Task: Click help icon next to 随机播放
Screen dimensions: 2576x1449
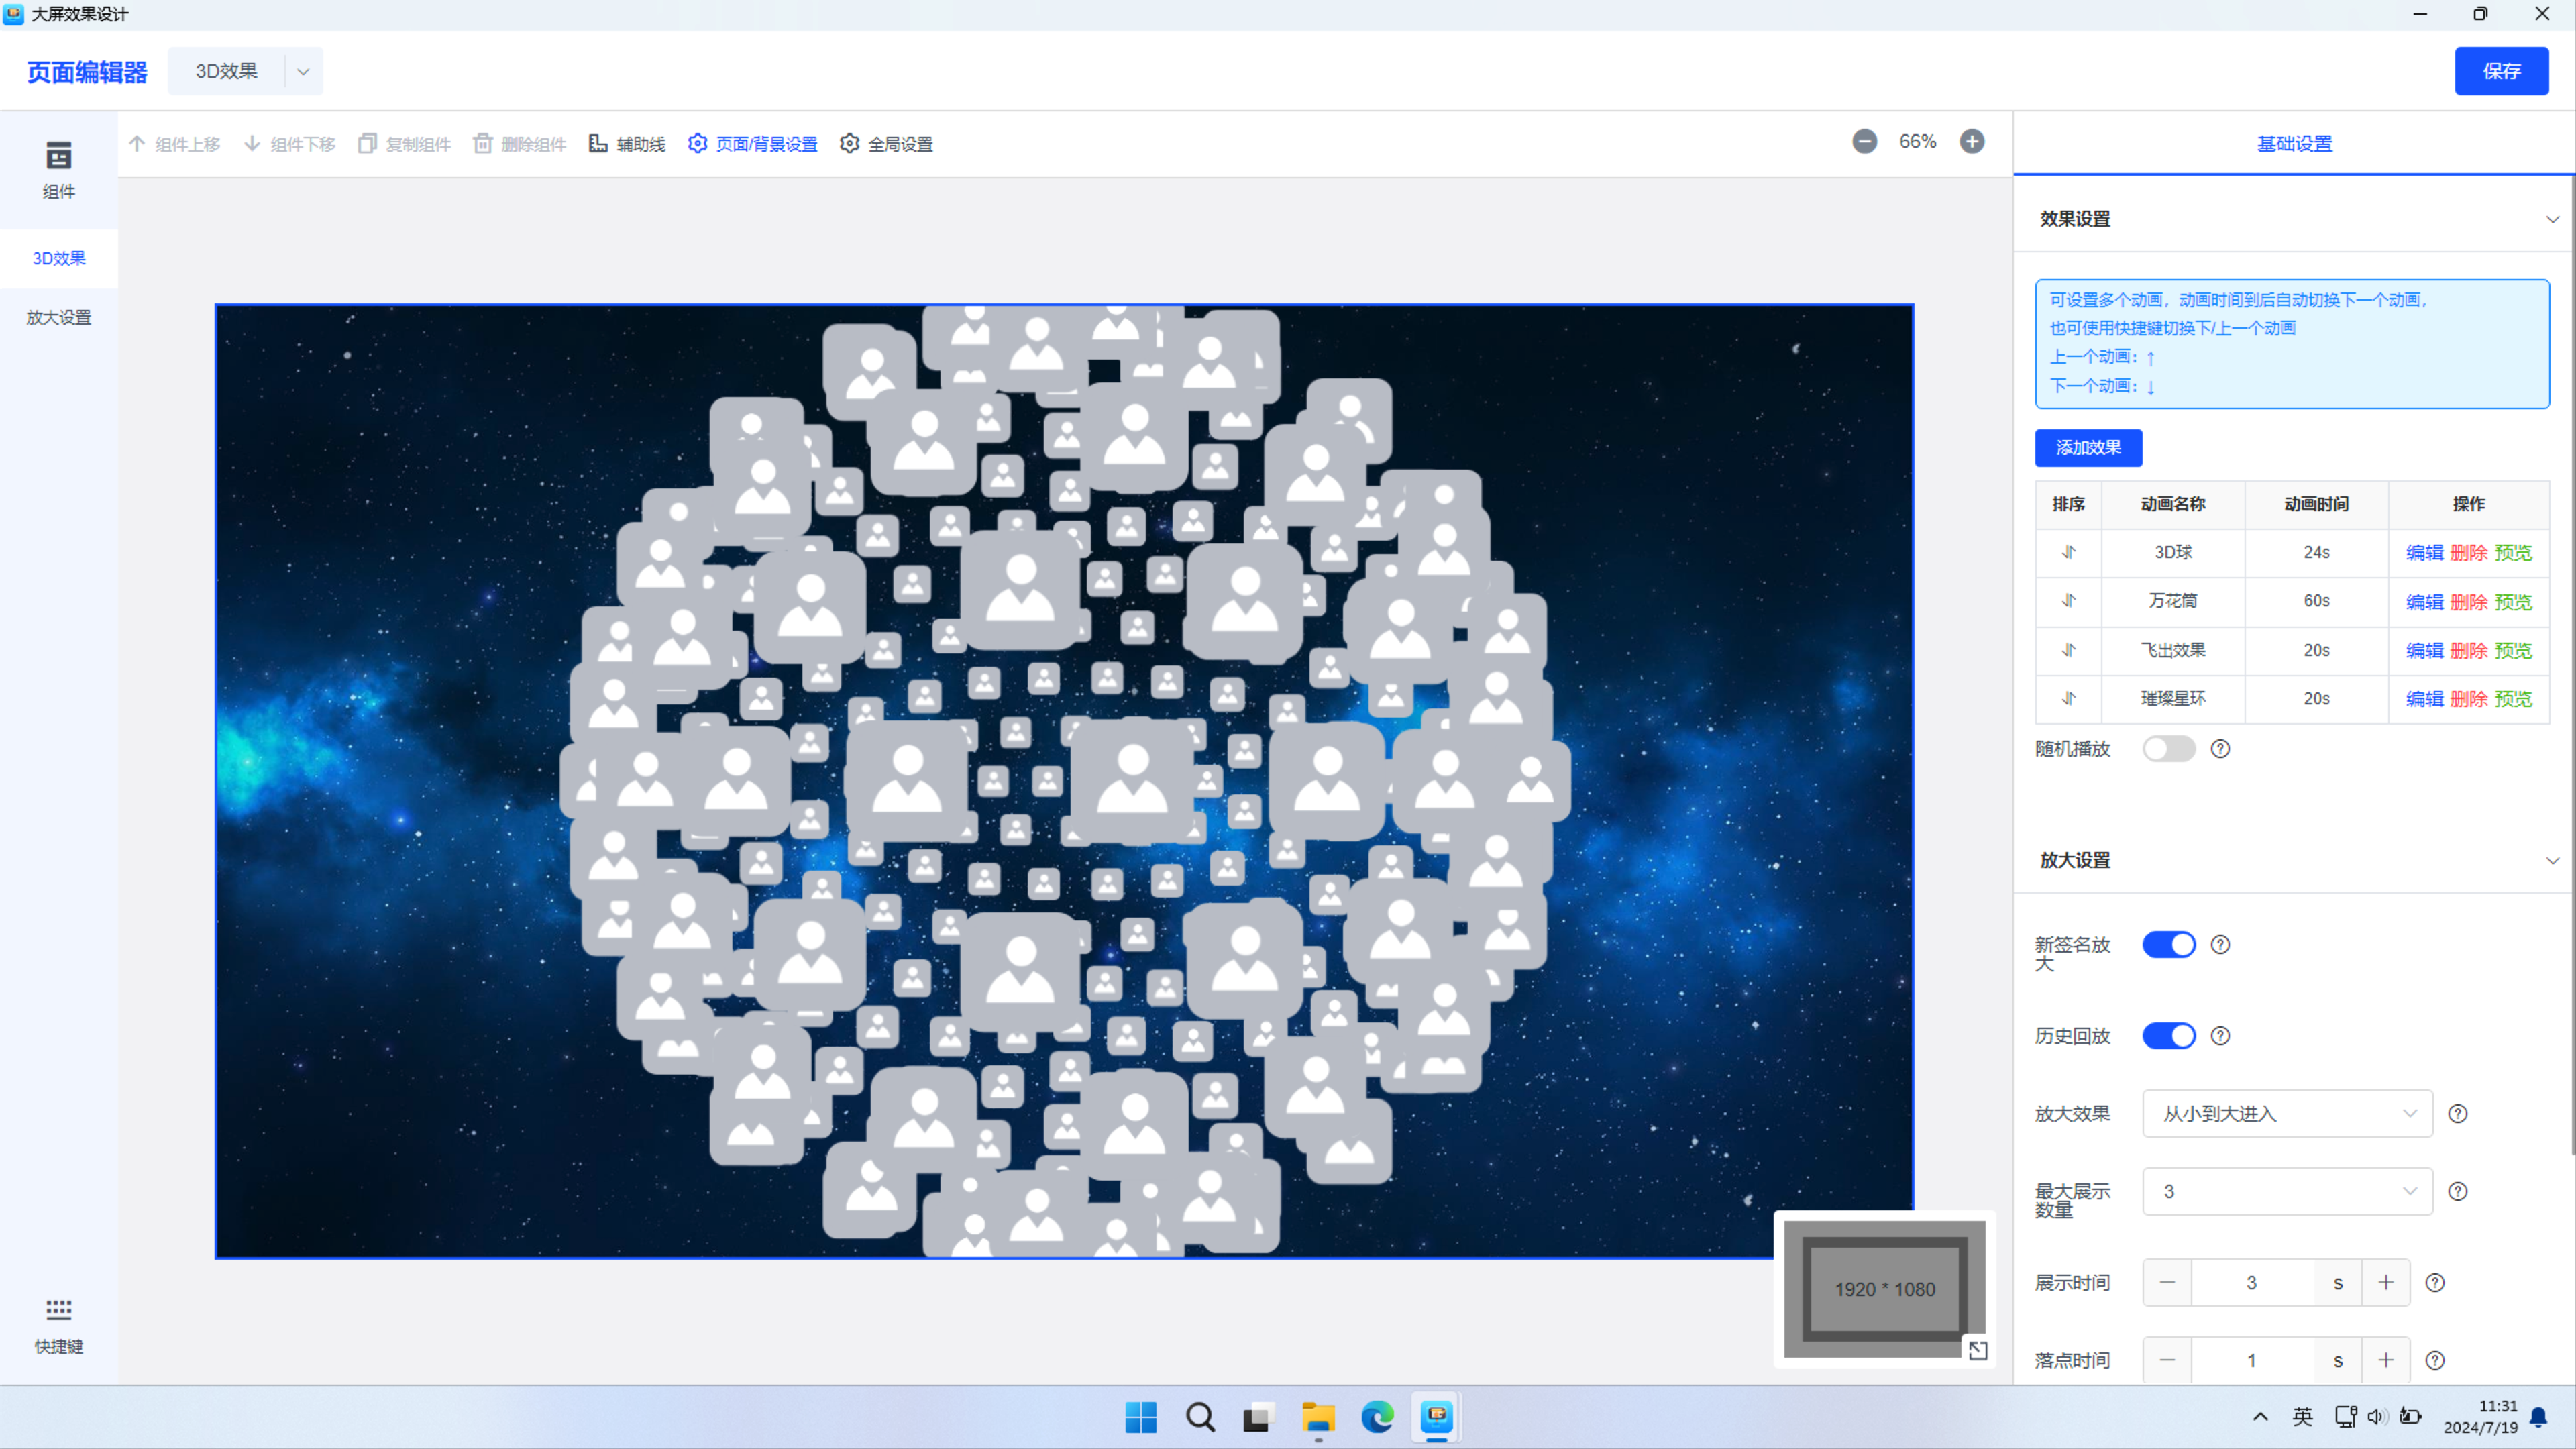Action: [2220, 749]
